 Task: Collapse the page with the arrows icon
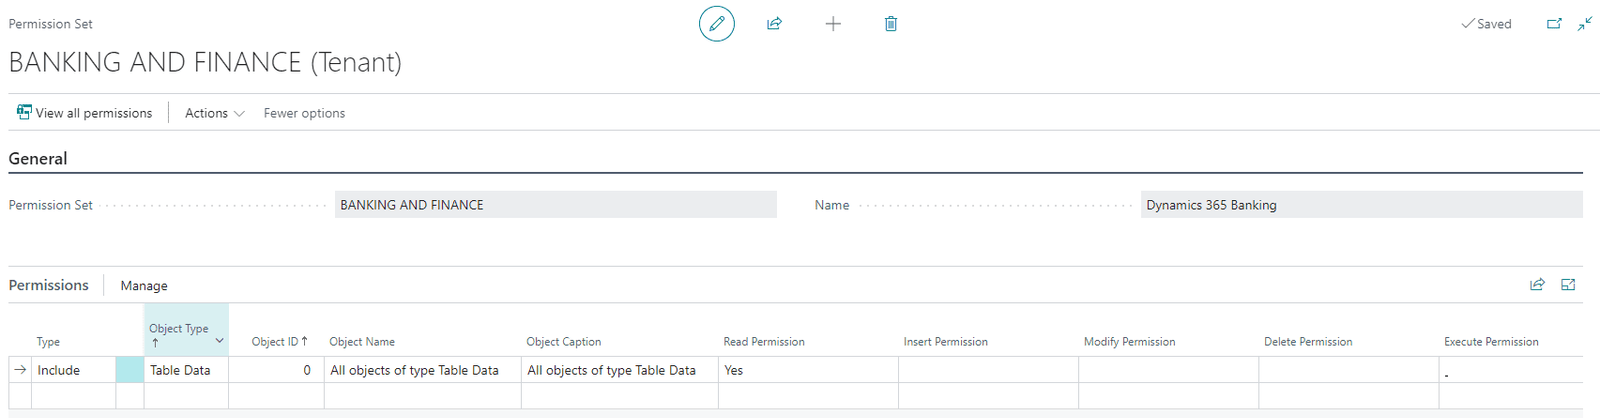tap(1585, 24)
